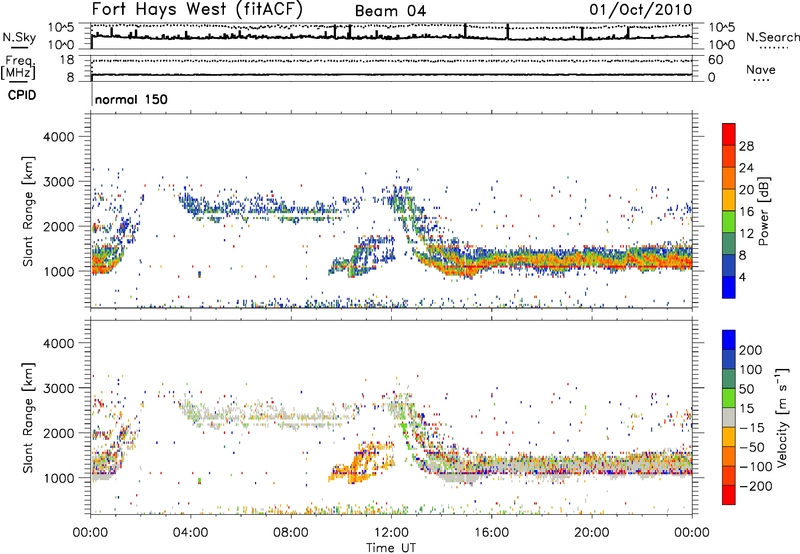Click the power colorbar value 4
Image resolution: width=800 pixels, height=554 pixels.
click(x=742, y=277)
